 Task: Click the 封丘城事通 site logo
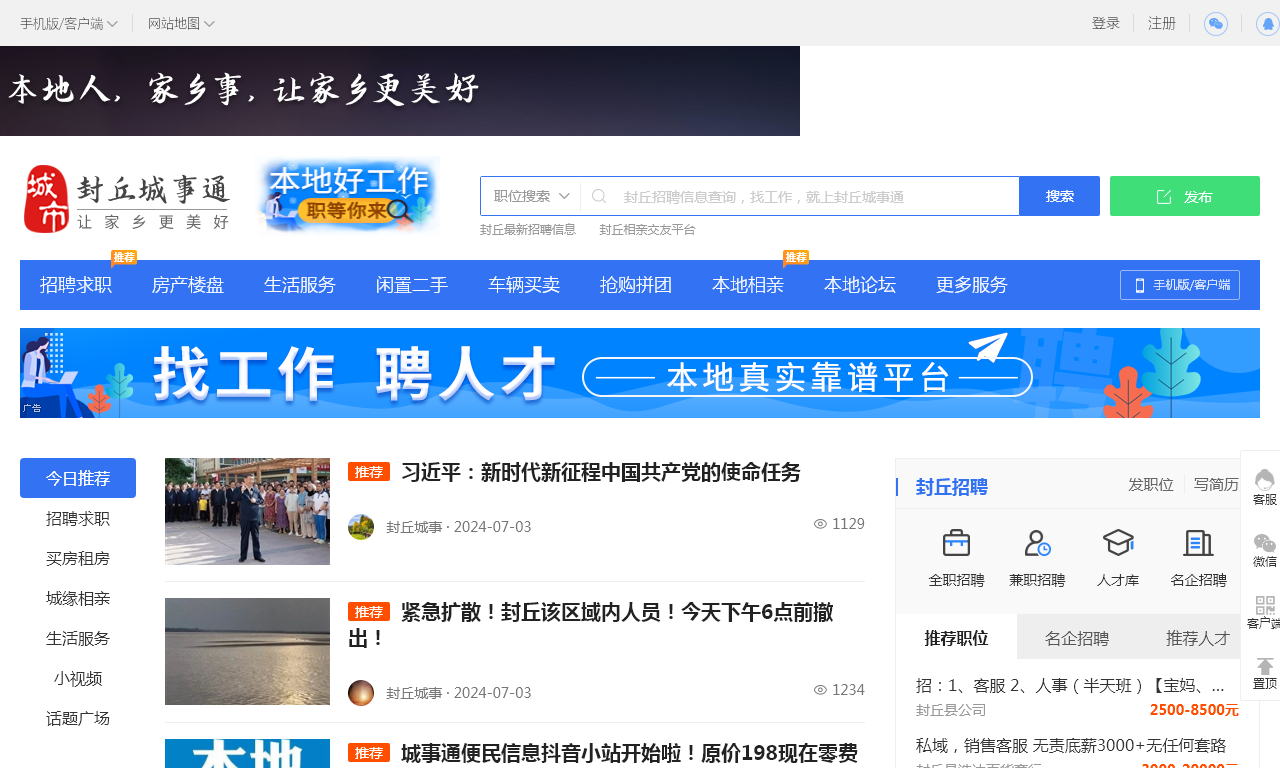pos(126,199)
